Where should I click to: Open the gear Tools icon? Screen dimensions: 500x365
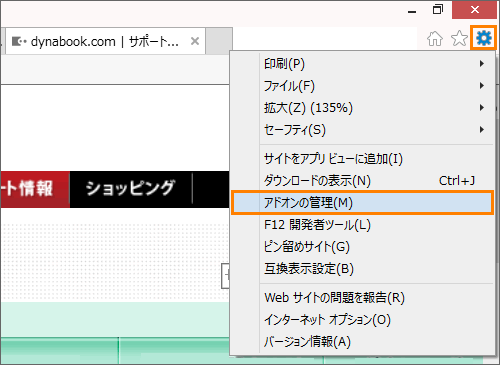click(484, 38)
